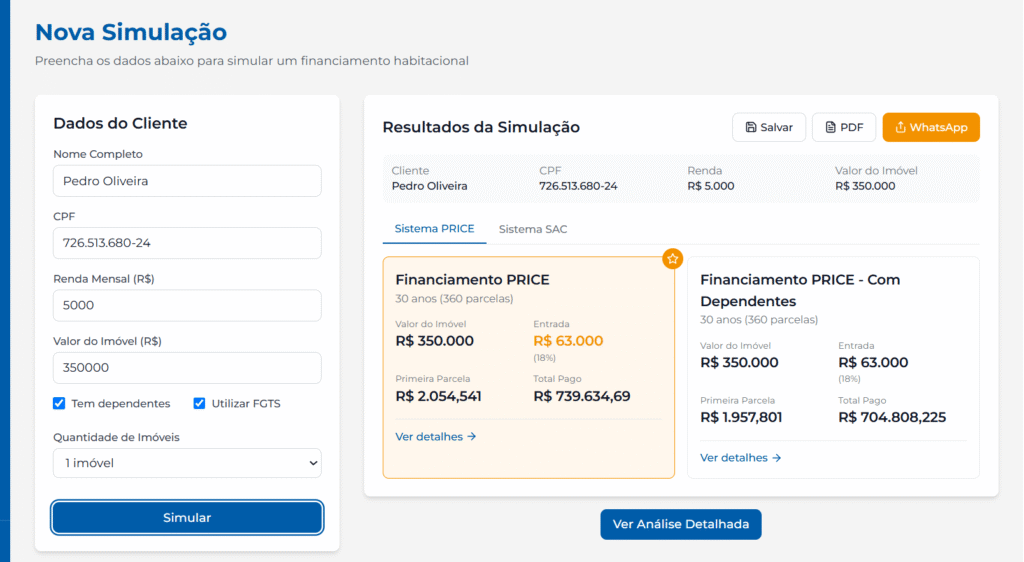Open Ver Análise Detalhada

(x=681, y=524)
